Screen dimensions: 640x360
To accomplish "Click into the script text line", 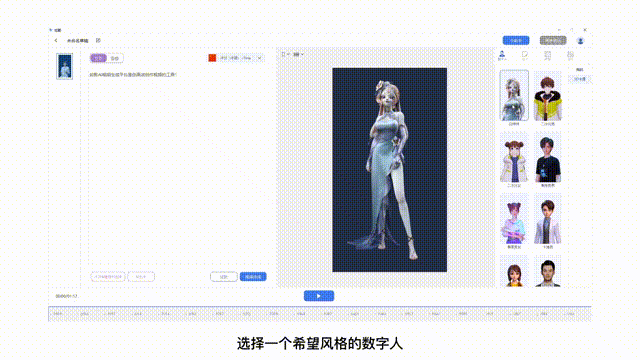I will click(133, 75).
